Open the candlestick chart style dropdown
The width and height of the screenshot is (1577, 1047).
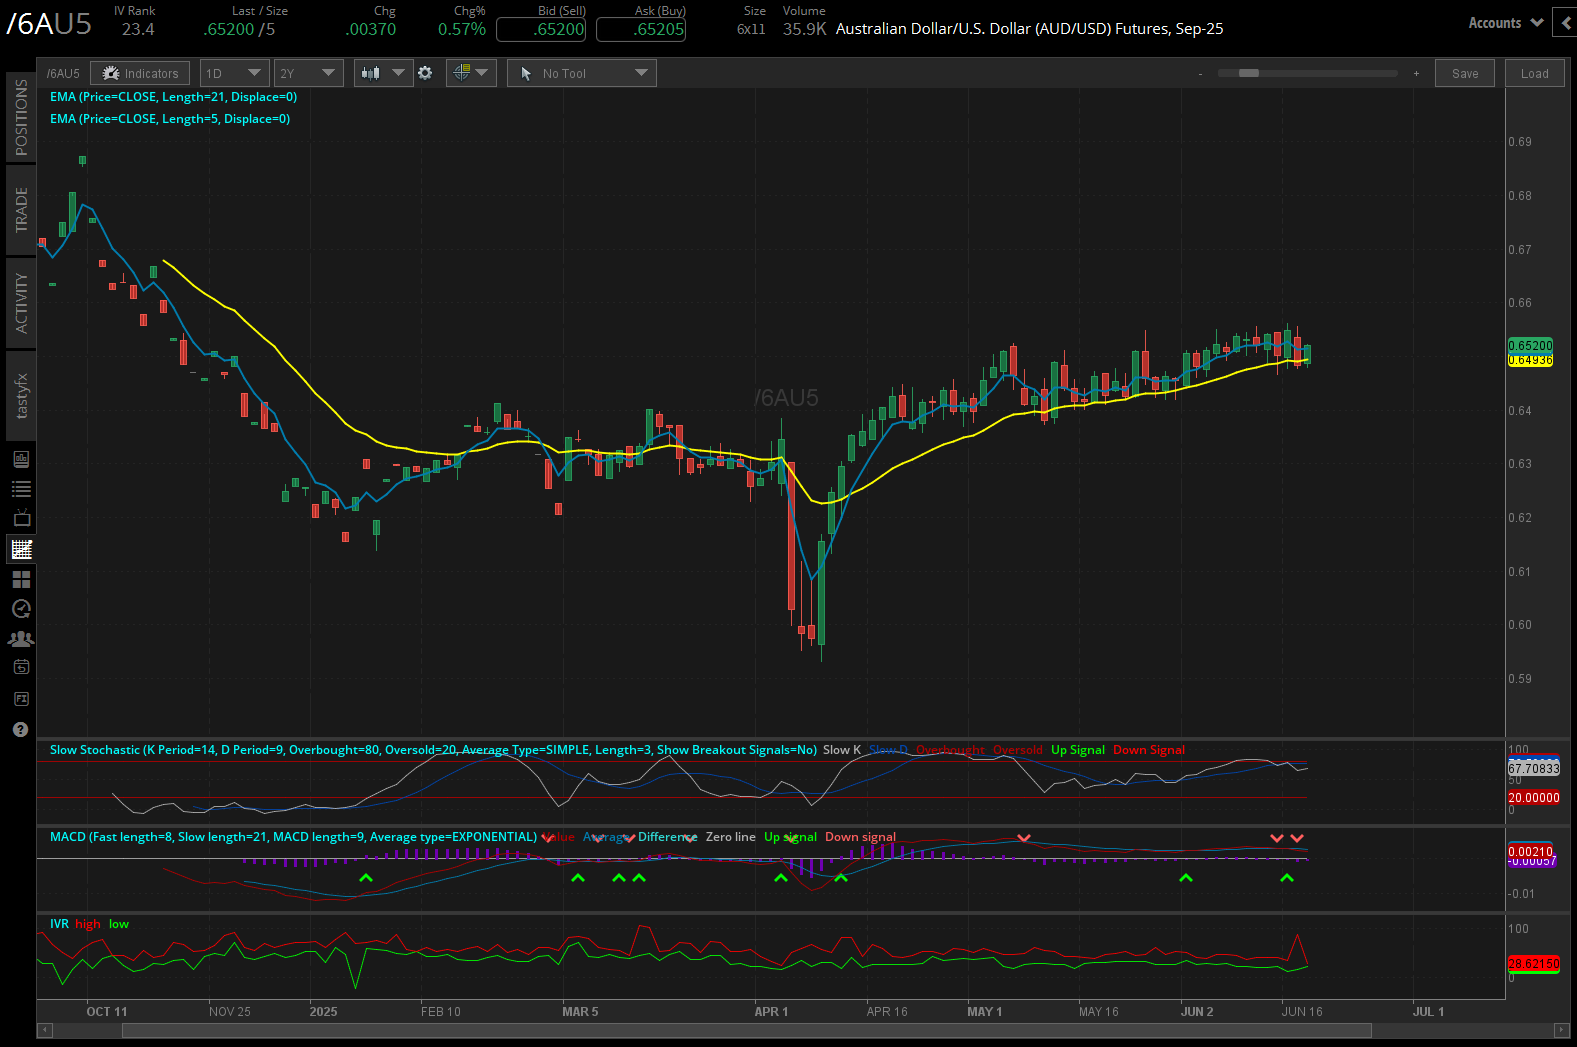coord(383,73)
